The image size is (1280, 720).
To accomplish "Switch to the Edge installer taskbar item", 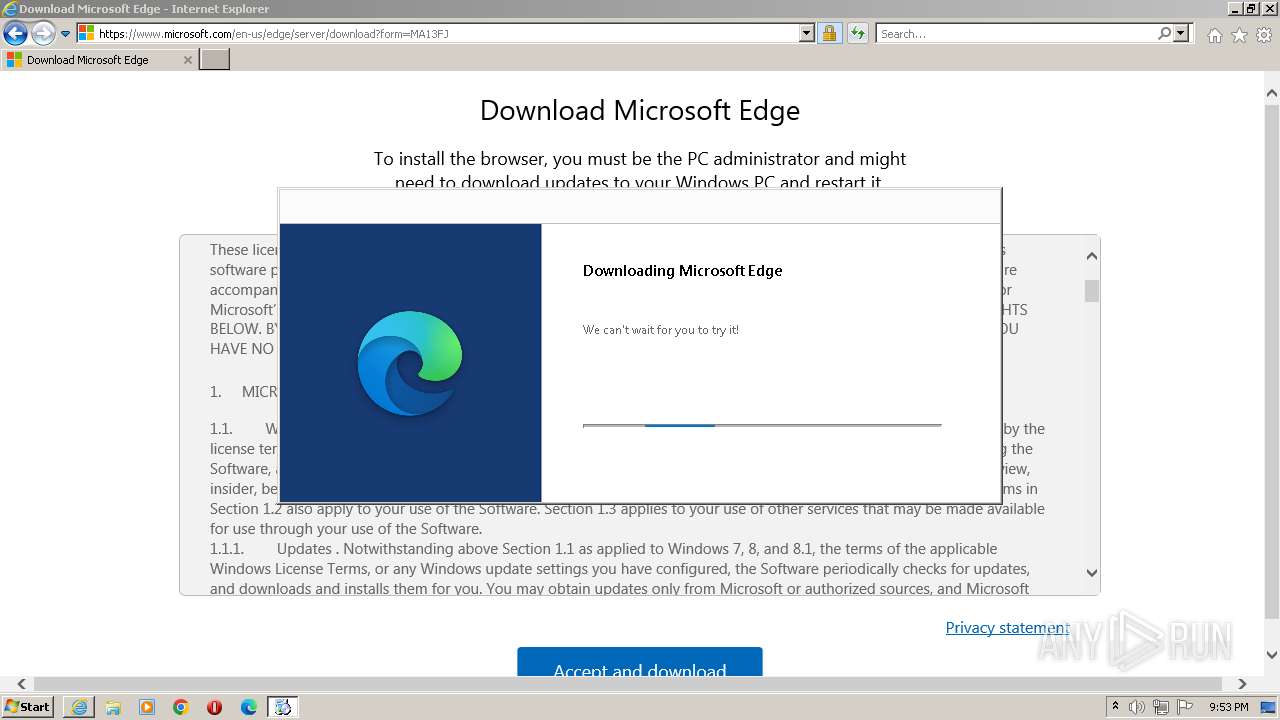I will coord(283,707).
